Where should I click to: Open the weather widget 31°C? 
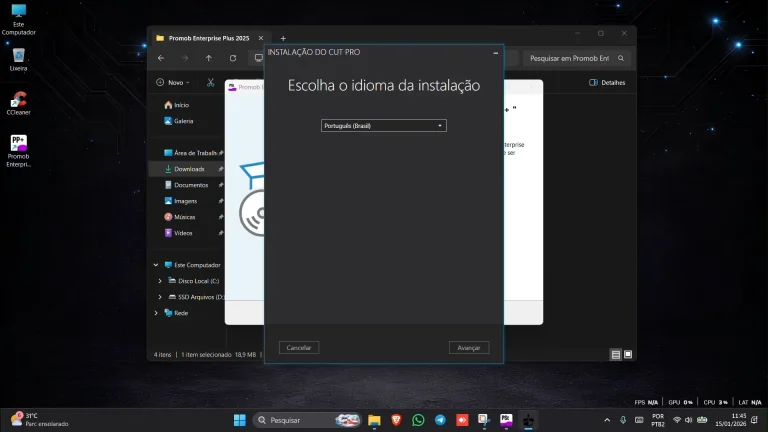pos(39,420)
